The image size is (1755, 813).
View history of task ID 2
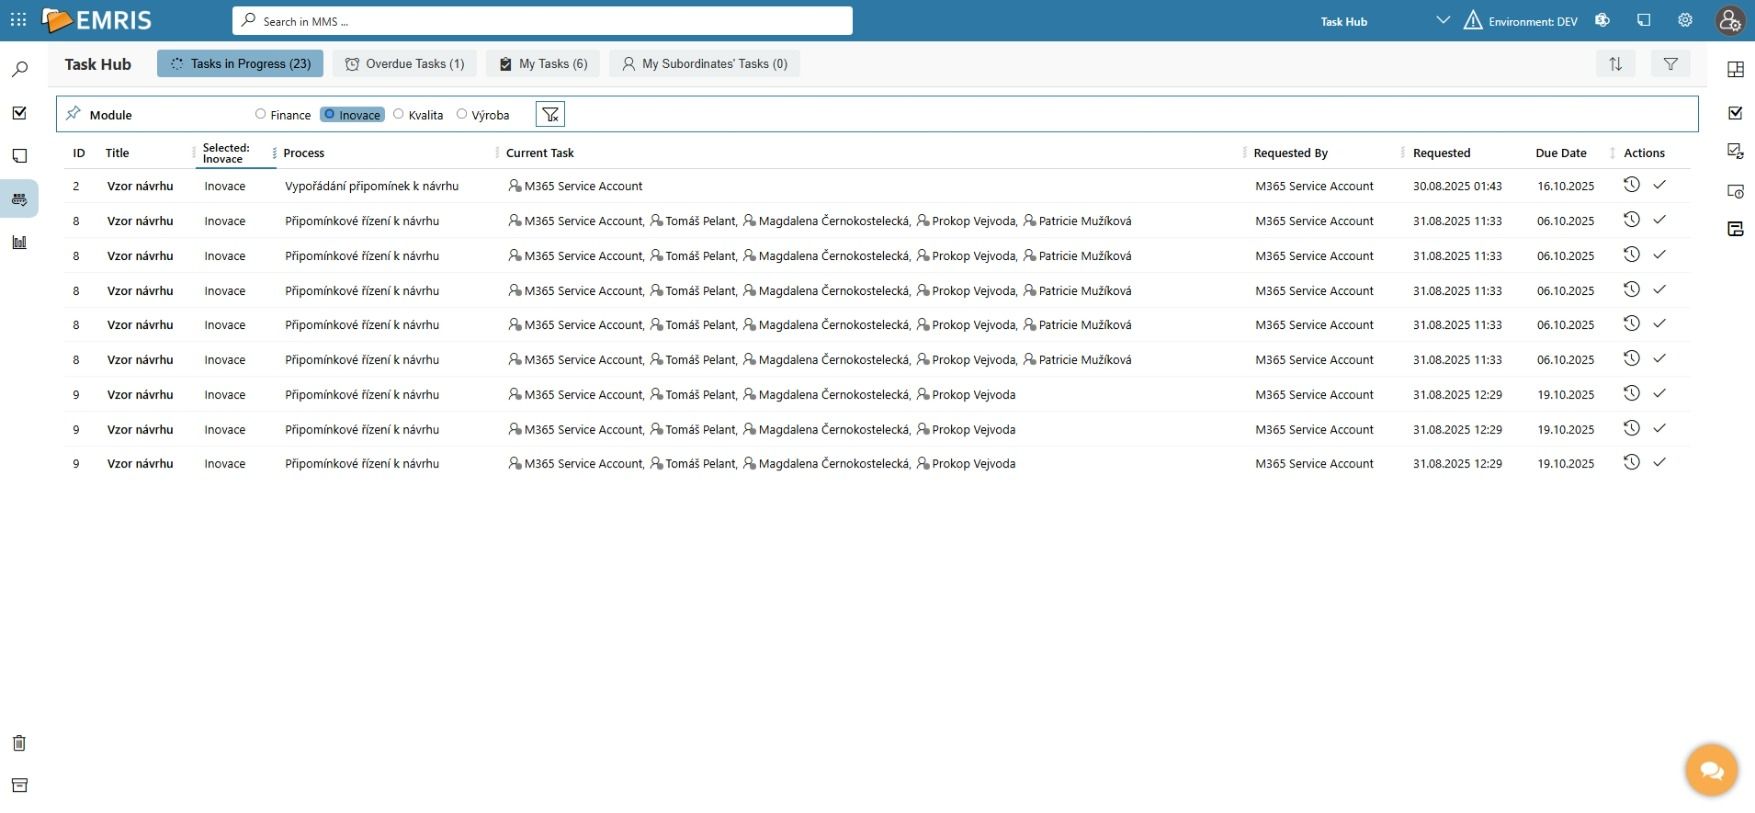(1631, 185)
